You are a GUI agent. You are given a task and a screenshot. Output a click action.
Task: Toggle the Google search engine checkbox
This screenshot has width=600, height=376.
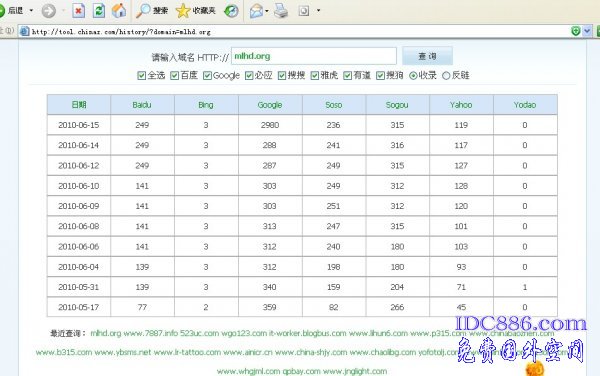click(x=207, y=75)
